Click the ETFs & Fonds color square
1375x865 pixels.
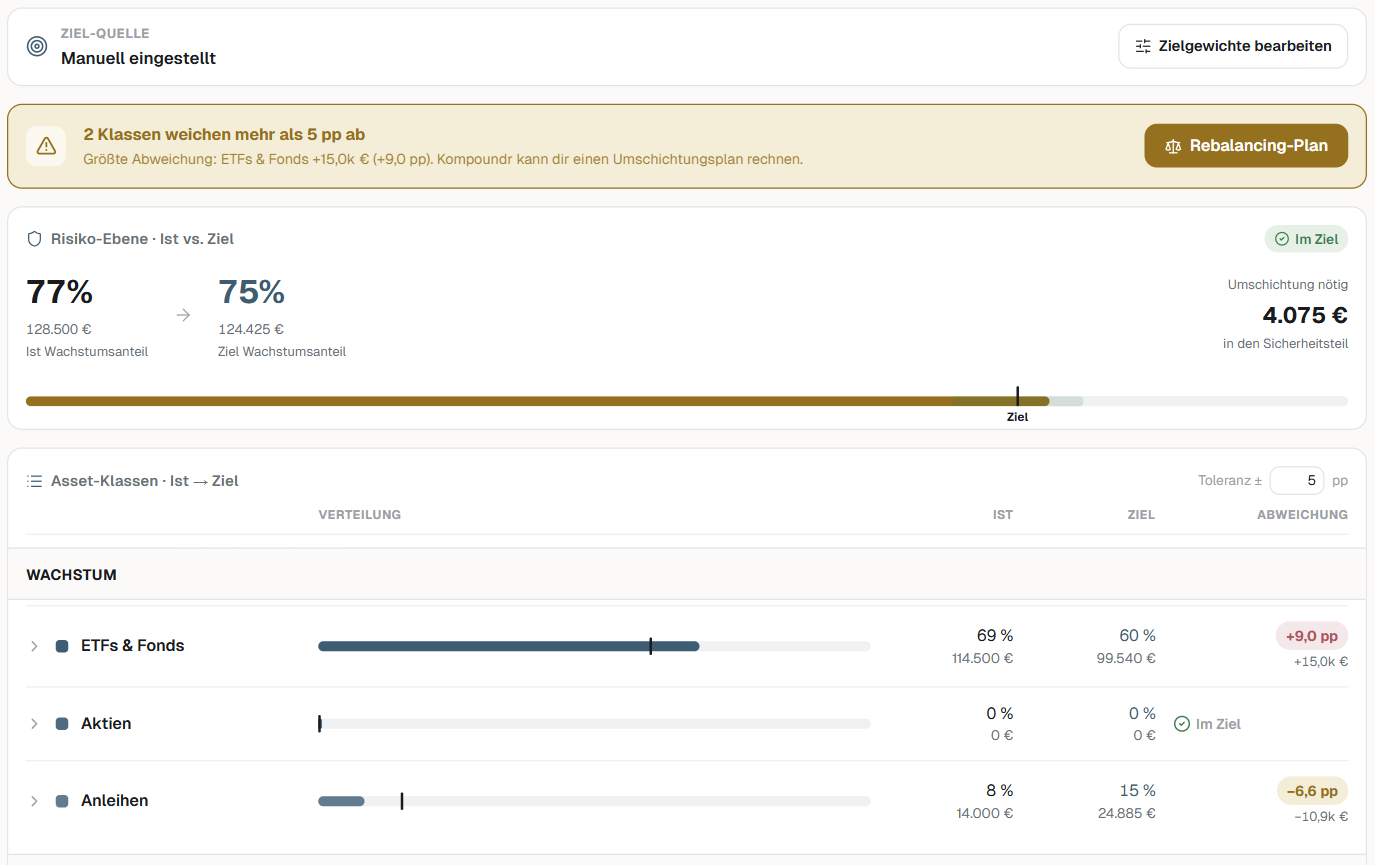tap(62, 646)
